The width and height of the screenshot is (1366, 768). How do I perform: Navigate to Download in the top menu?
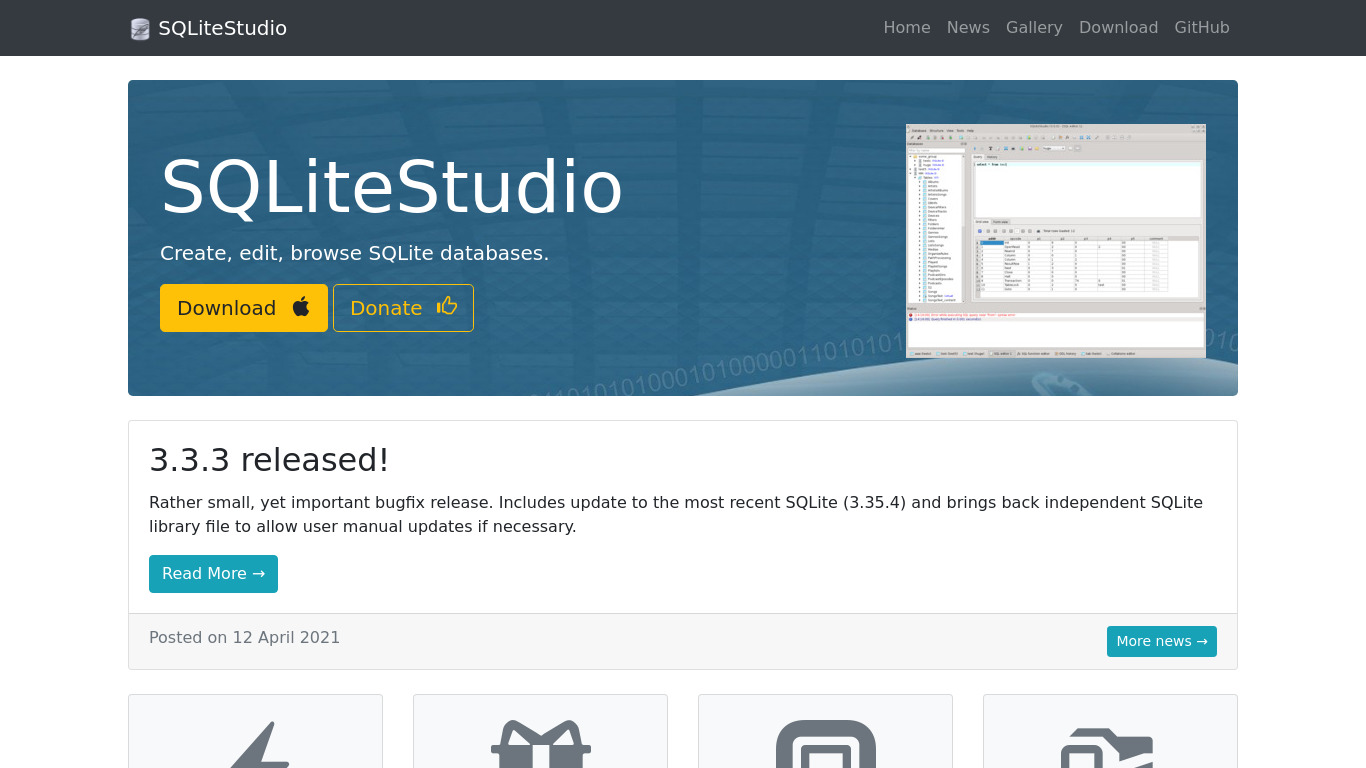click(x=1118, y=28)
